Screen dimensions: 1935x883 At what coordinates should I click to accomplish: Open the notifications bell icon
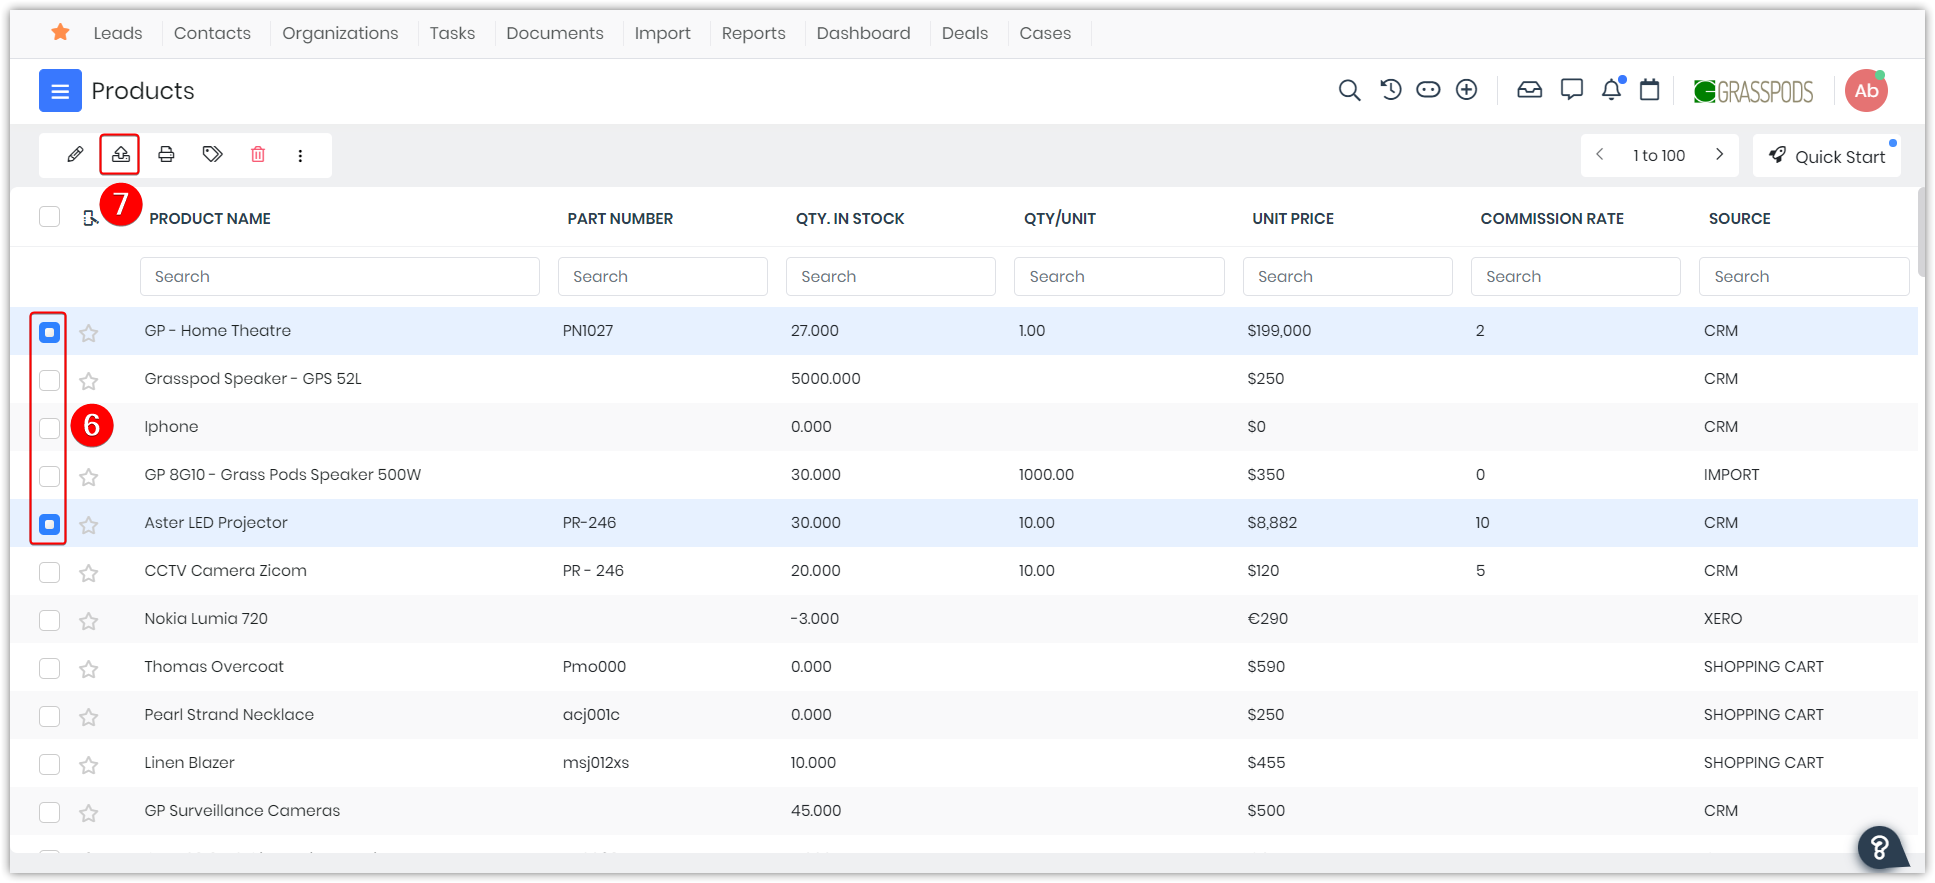[x=1611, y=90]
